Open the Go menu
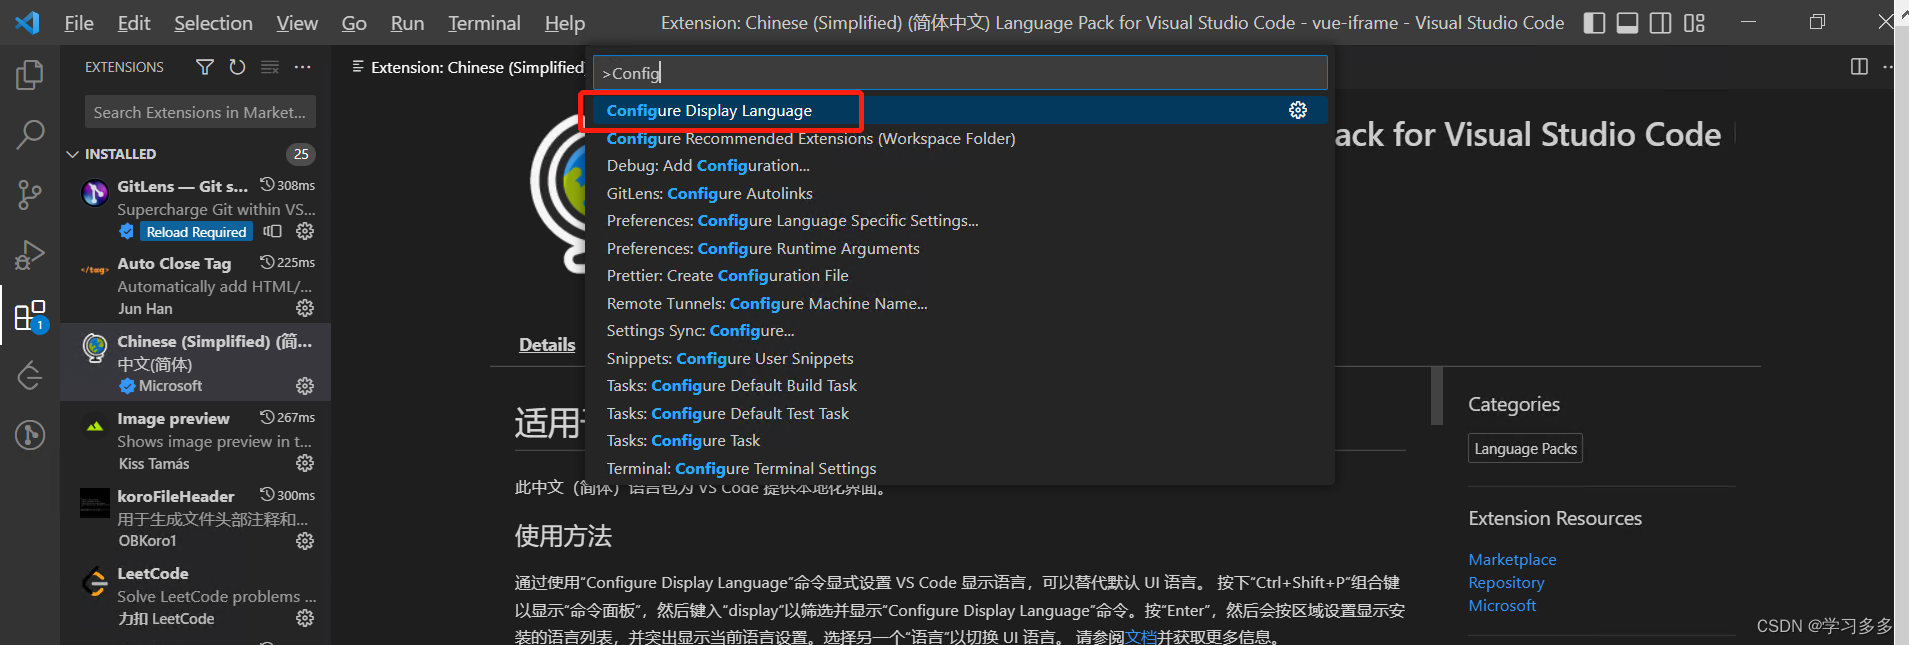Viewport: 1909px width, 645px height. click(354, 23)
